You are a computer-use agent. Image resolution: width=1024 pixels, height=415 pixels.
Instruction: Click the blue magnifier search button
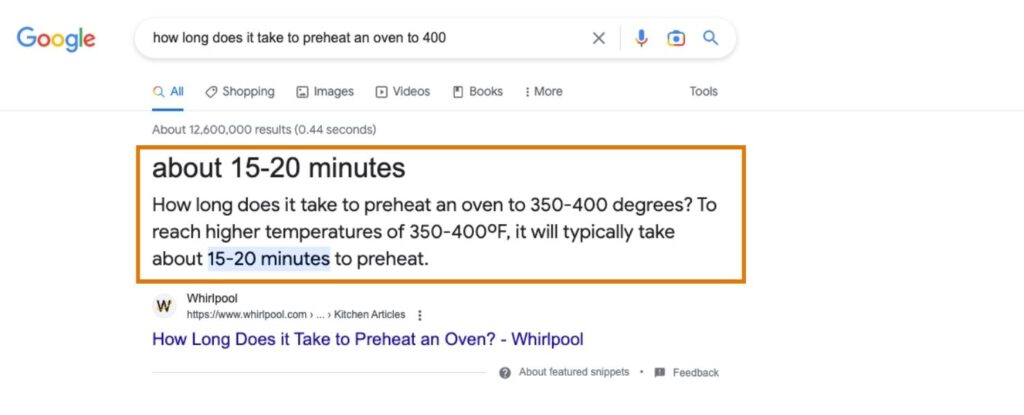point(711,39)
